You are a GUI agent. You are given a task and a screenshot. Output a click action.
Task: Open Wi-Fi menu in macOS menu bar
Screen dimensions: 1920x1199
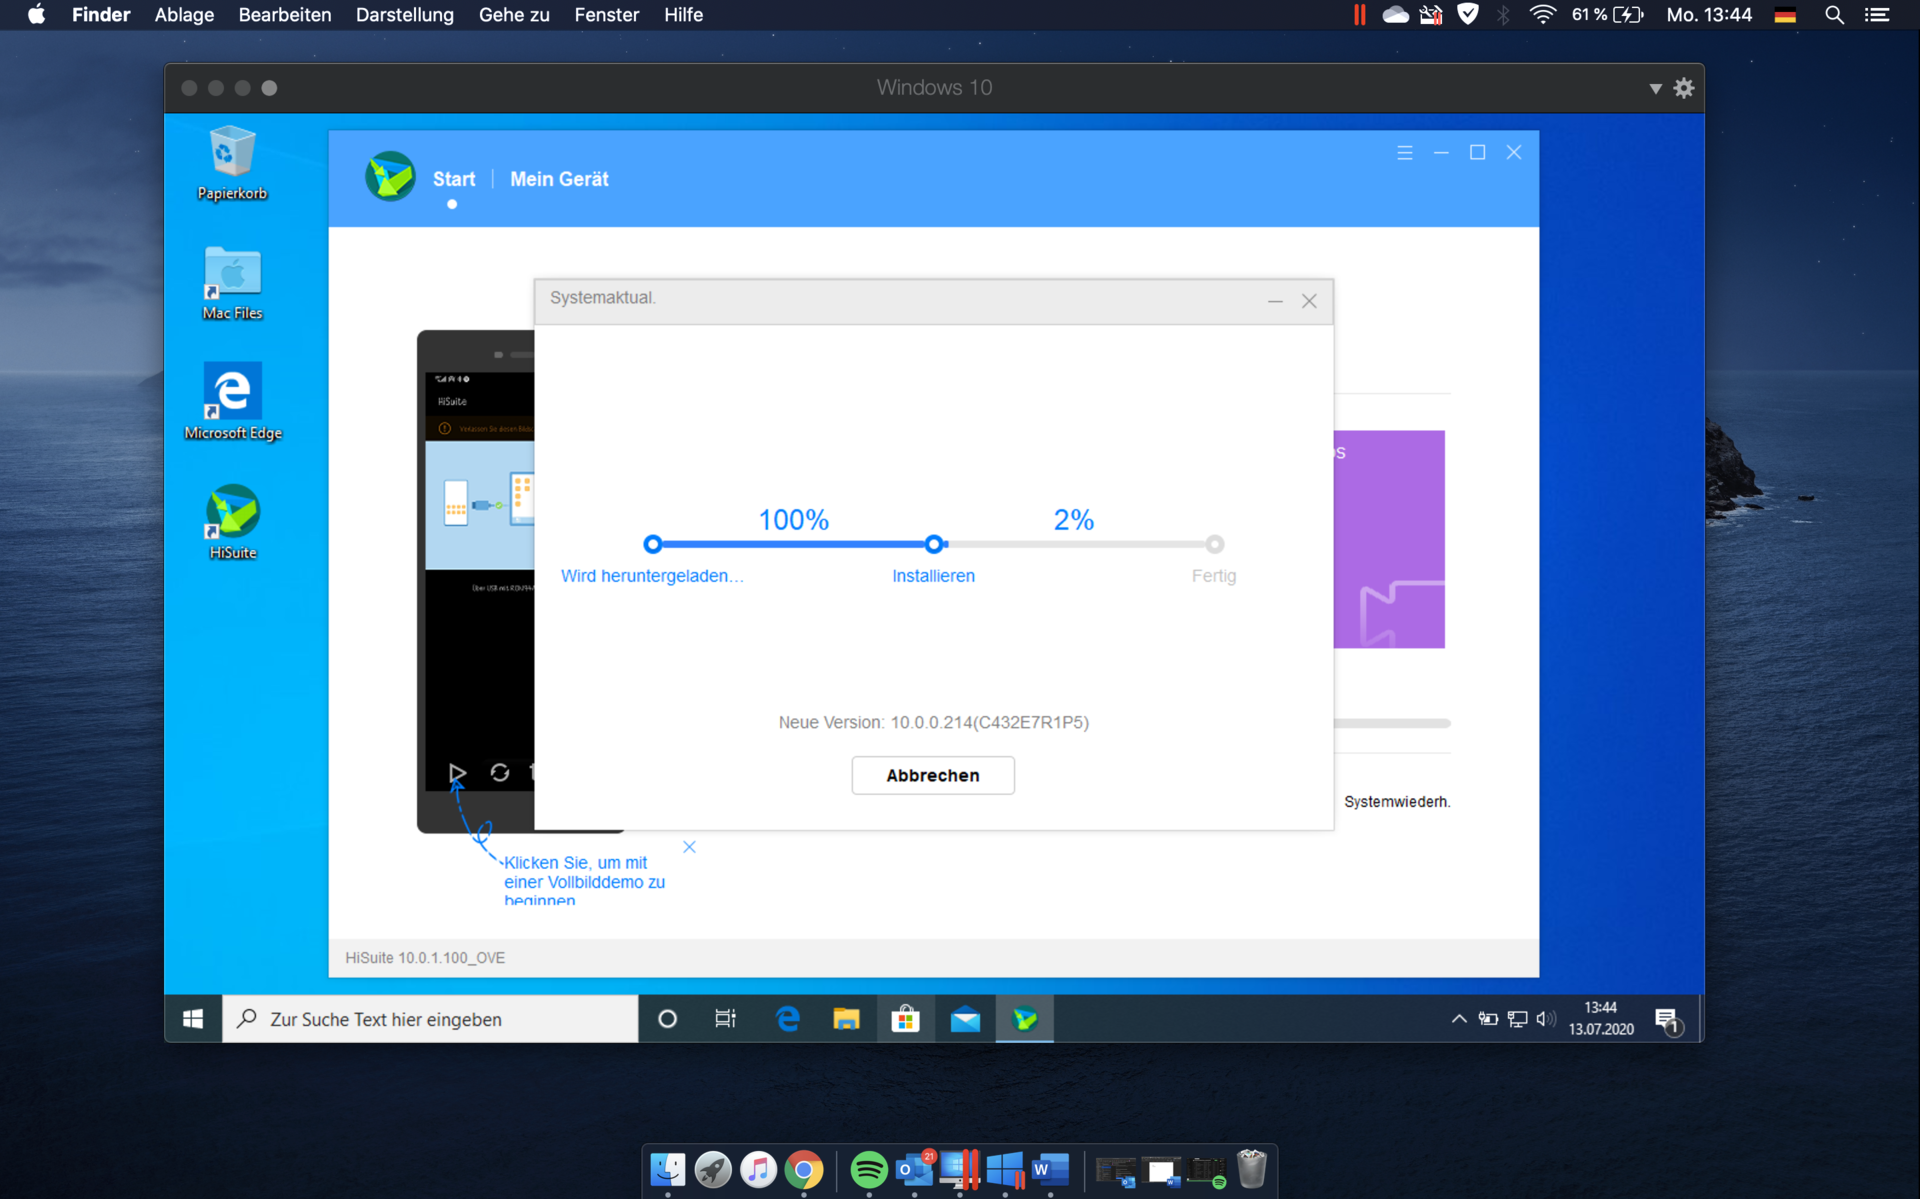pyautogui.click(x=1543, y=15)
